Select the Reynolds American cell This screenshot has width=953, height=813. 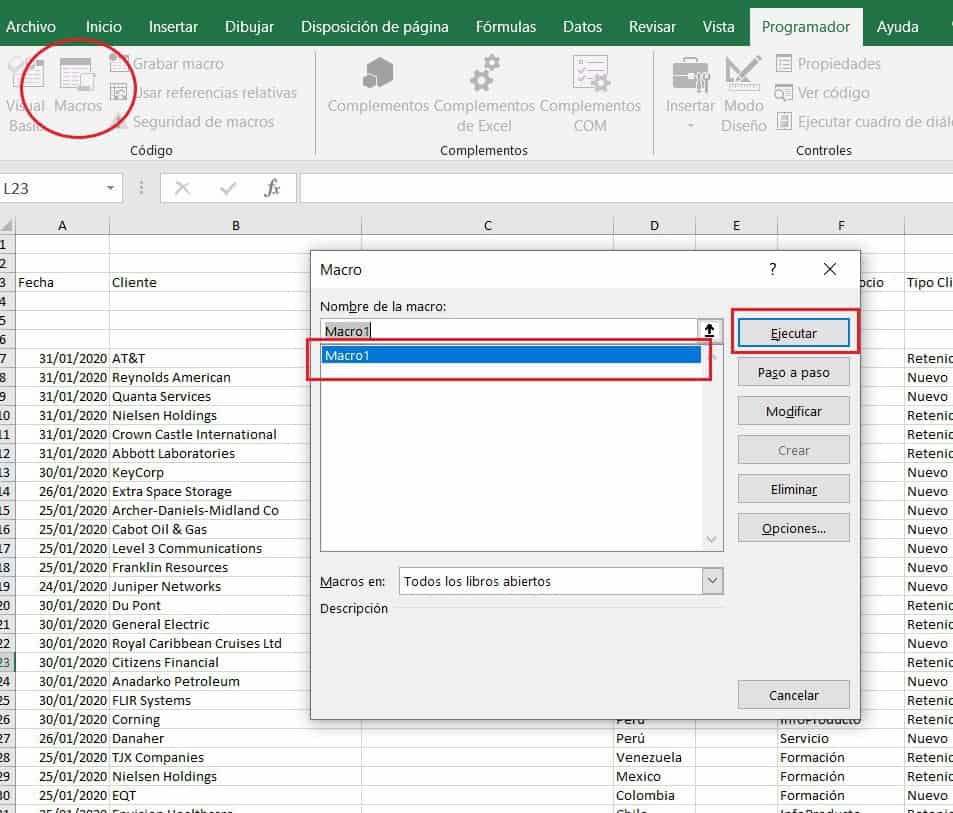pyautogui.click(x=210, y=377)
